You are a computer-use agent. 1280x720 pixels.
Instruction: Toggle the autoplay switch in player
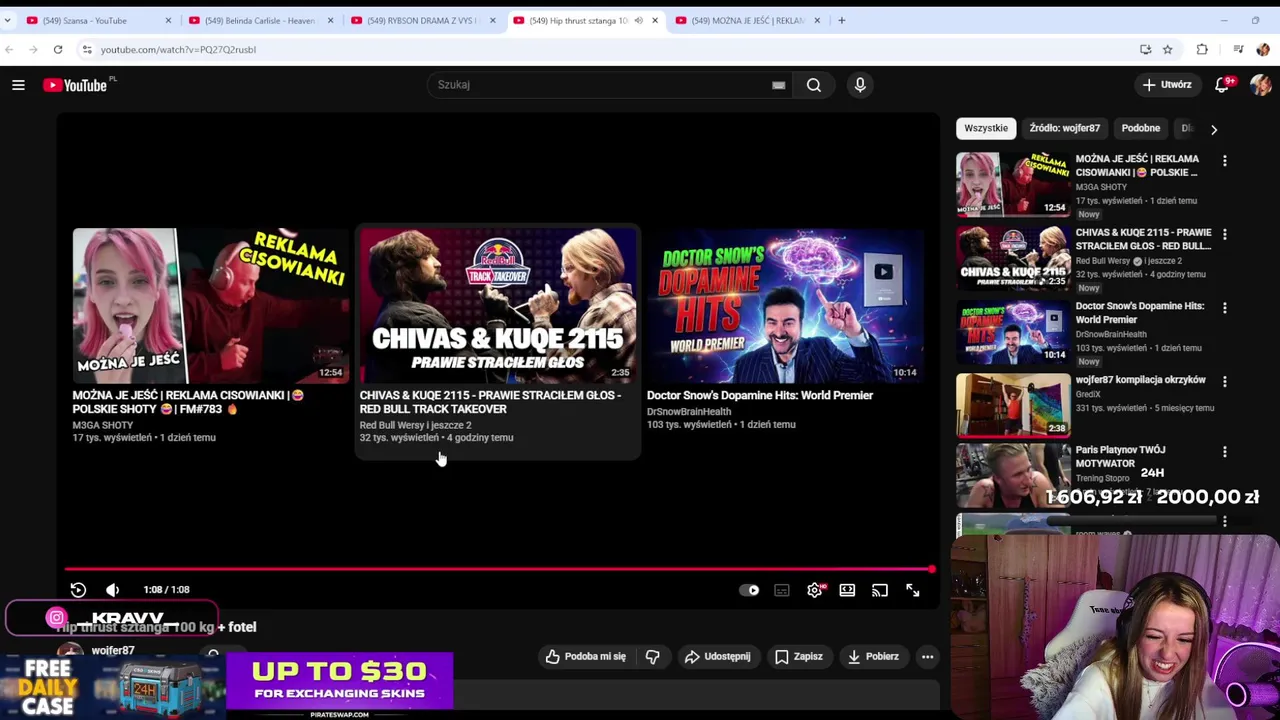pyautogui.click(x=749, y=590)
